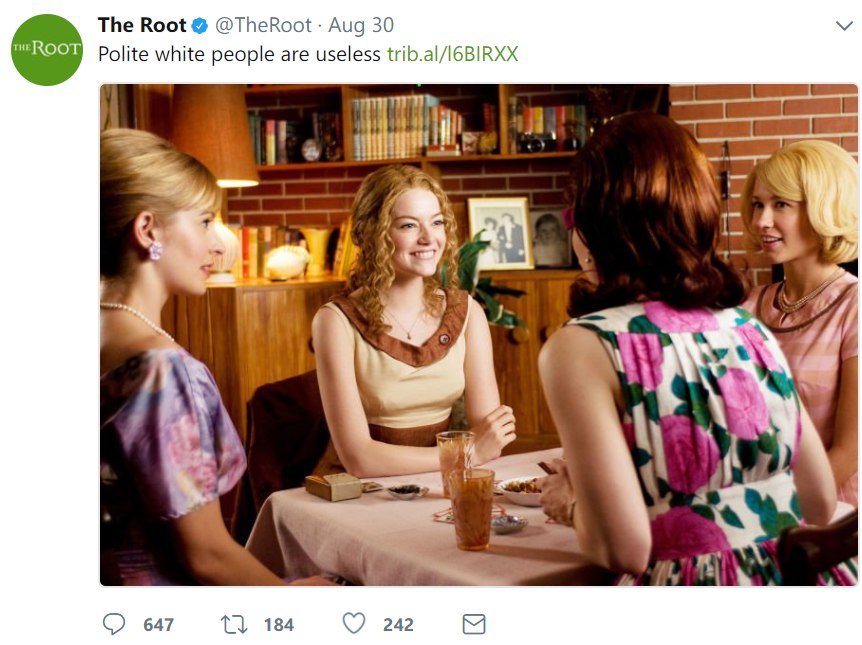Image resolution: width=862 pixels, height=645 pixels.
Task: Open the trib.al/l6BIRXX link
Action: pos(452,54)
